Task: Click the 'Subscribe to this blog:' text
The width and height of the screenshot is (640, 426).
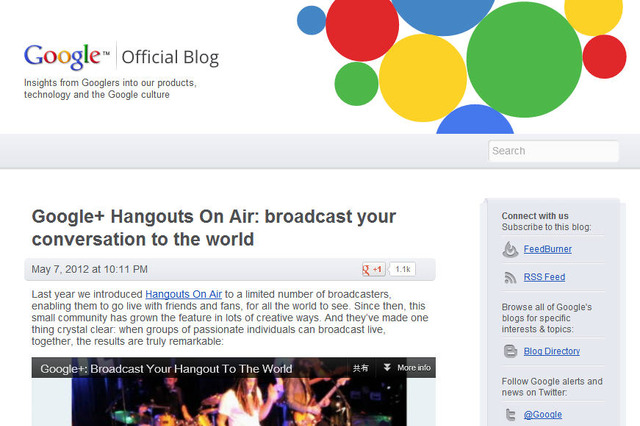Action: pos(546,227)
